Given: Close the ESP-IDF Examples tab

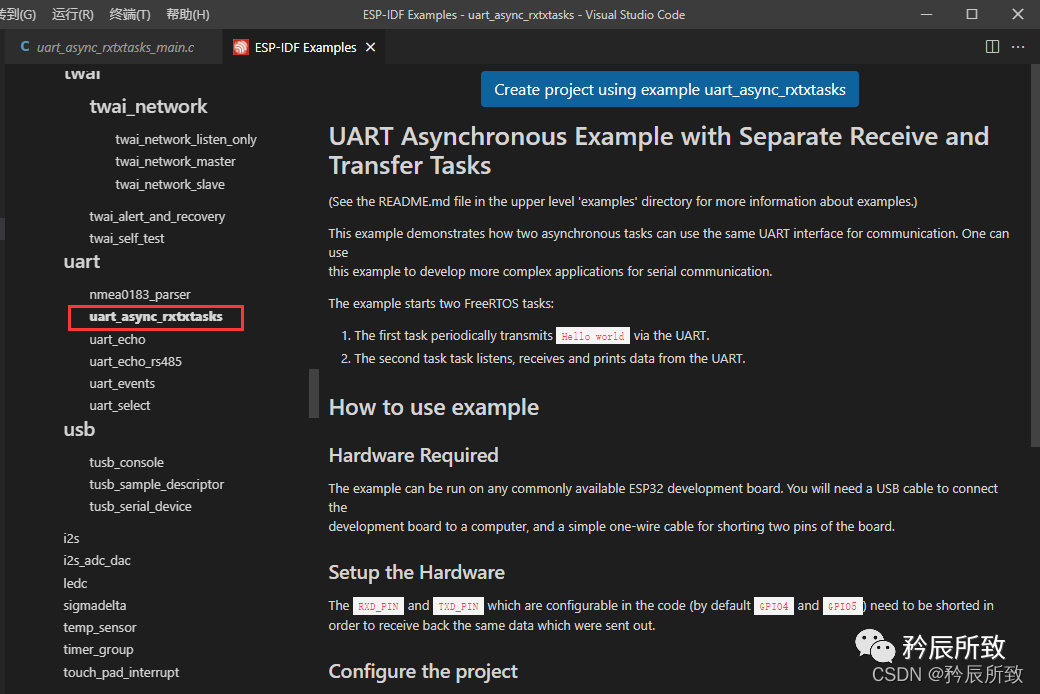Looking at the screenshot, I should tap(371, 48).
